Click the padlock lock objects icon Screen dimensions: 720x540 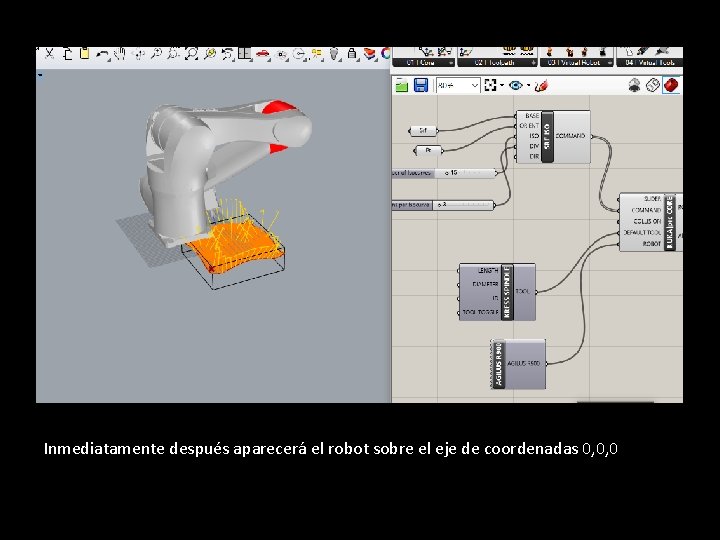pos(352,54)
